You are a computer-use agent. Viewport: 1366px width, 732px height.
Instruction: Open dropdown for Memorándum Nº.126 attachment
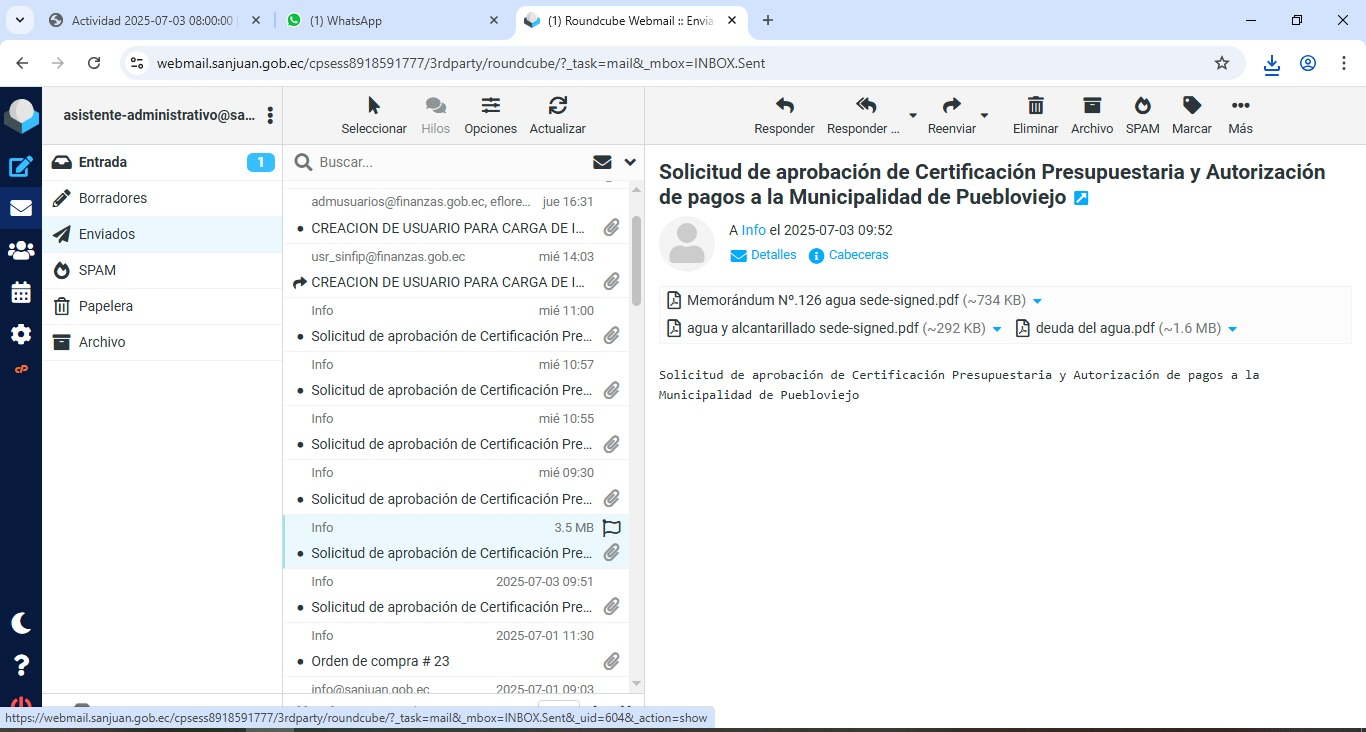click(1037, 301)
